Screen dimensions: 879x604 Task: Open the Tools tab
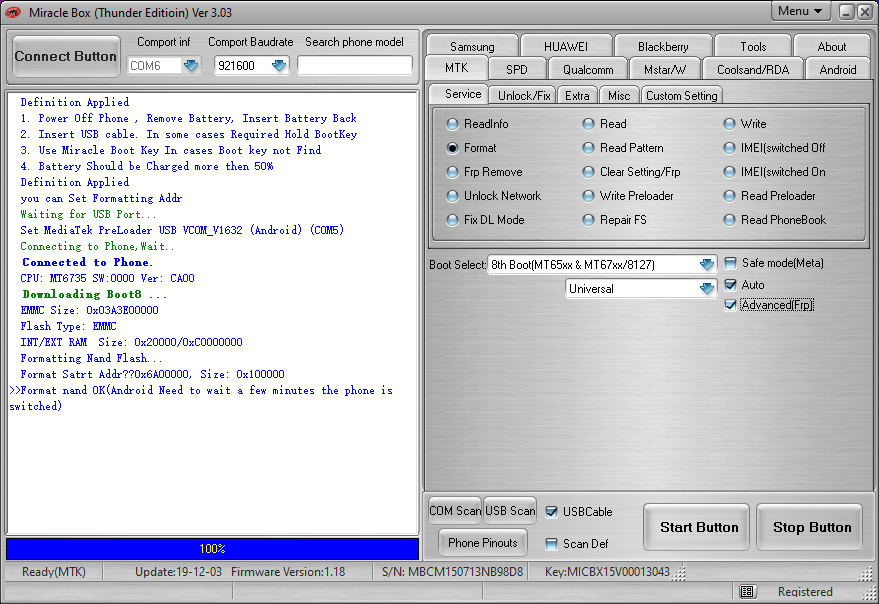coord(753,47)
